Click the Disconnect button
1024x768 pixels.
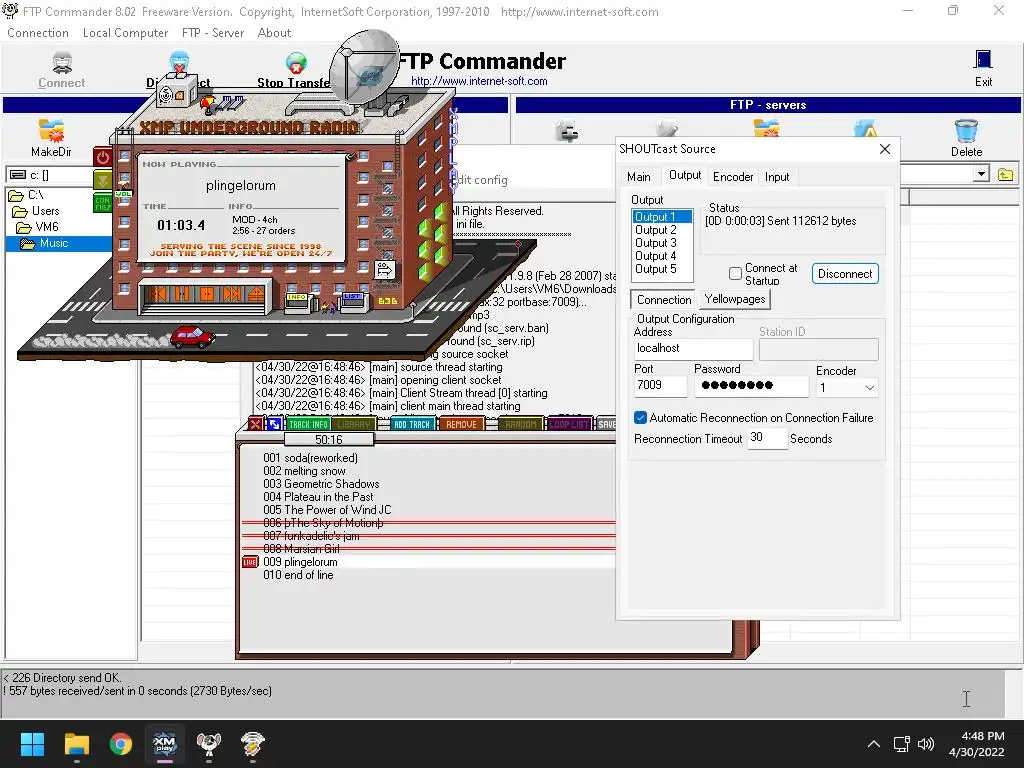point(845,274)
